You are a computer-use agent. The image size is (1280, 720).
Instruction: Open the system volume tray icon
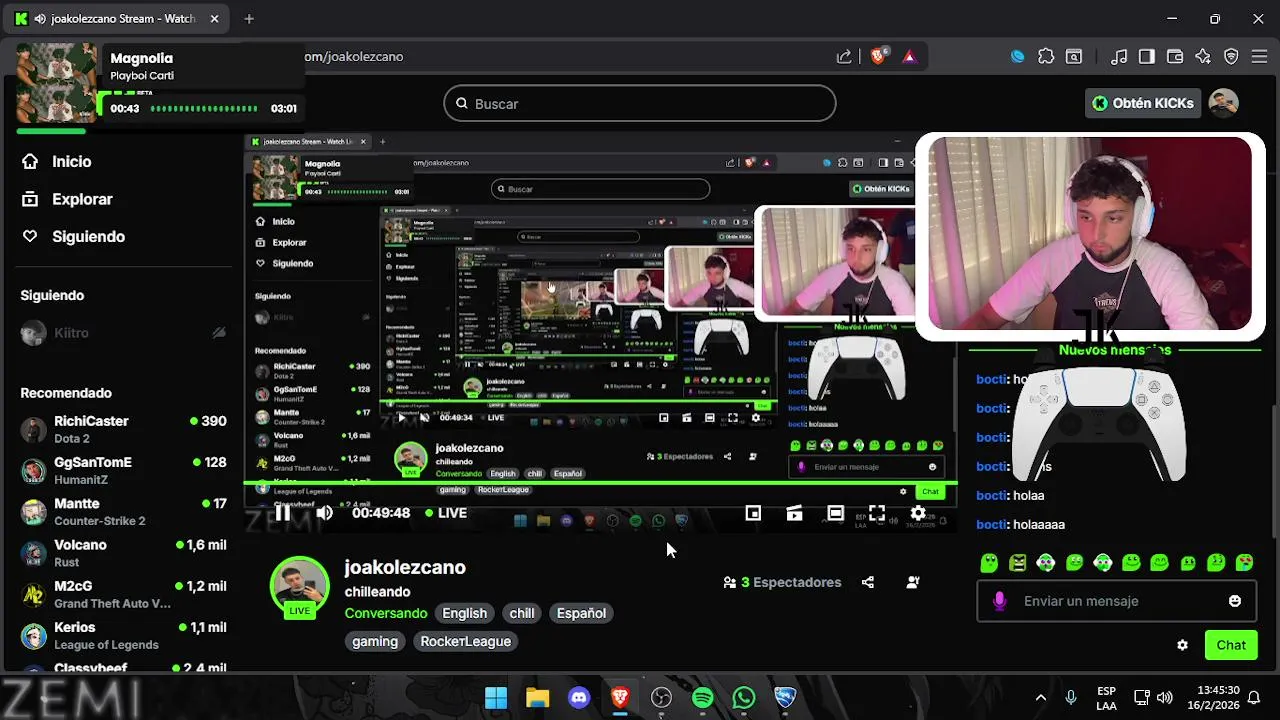(1165, 697)
